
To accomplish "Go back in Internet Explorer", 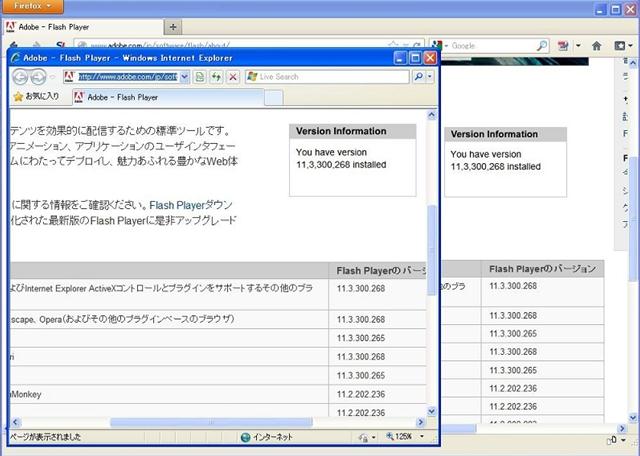I will (20, 77).
